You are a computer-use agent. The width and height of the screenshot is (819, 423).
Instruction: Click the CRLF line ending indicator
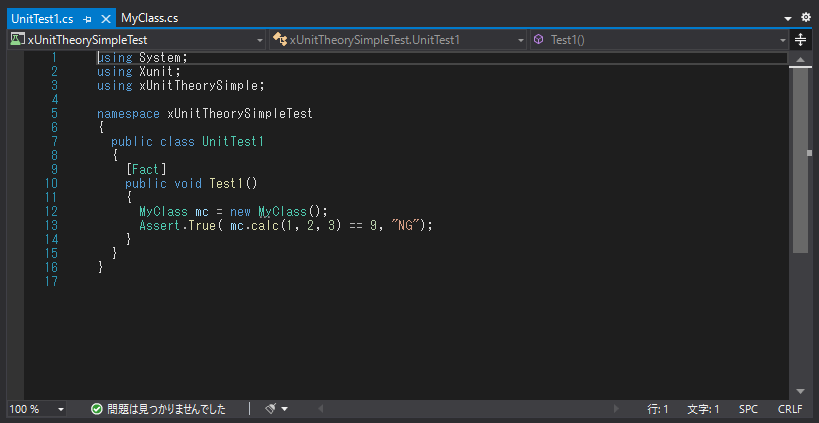pyautogui.click(x=790, y=409)
